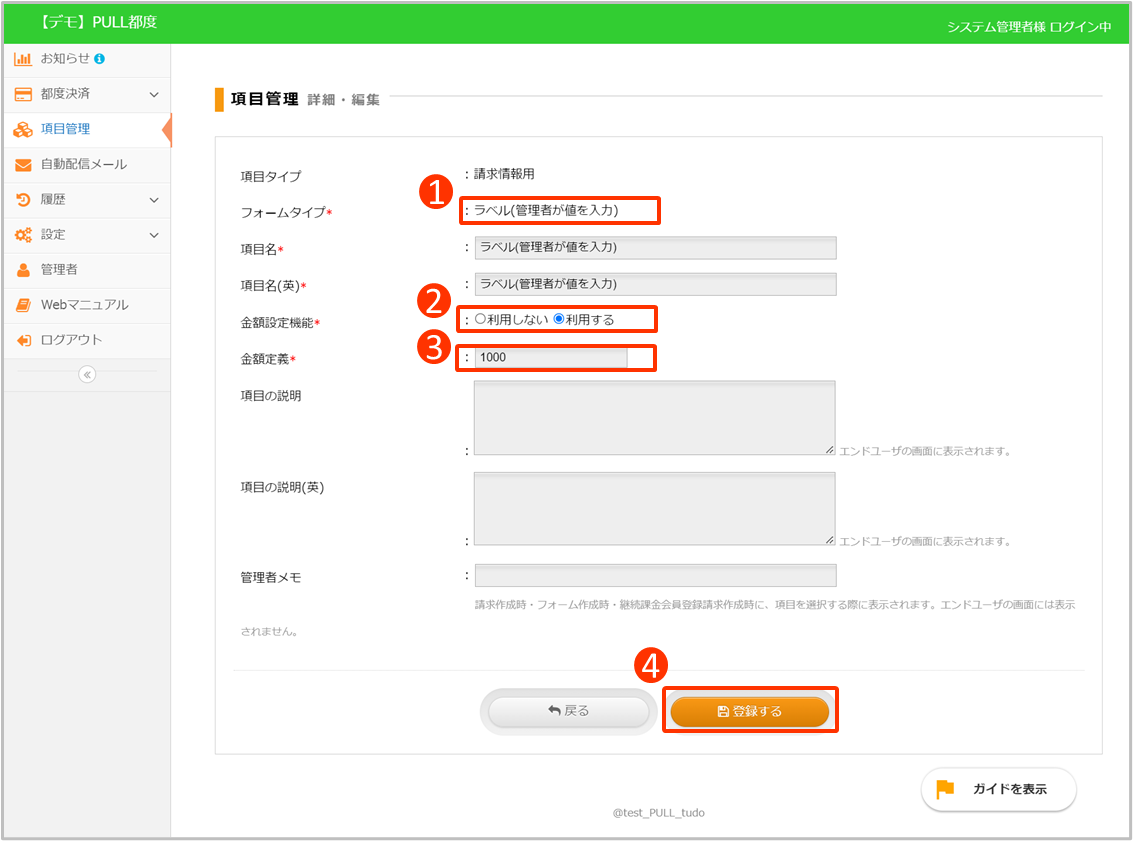
Task: Click the 自動配信メール envelope icon
Action: click(x=23, y=165)
